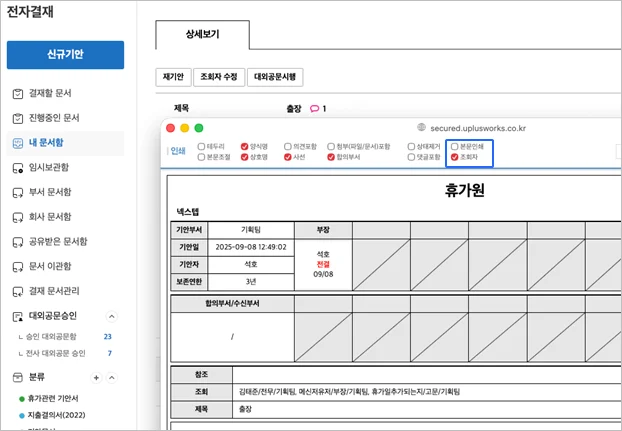Click the 조회자 수정 button
Viewport: 622px width, 431px height.
[x=218, y=77]
